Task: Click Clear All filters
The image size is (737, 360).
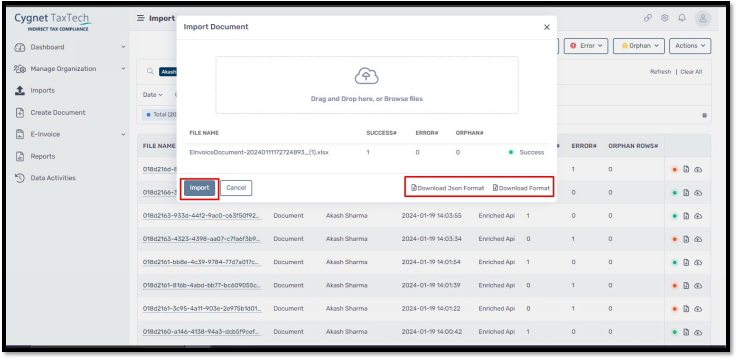Action: (x=691, y=72)
